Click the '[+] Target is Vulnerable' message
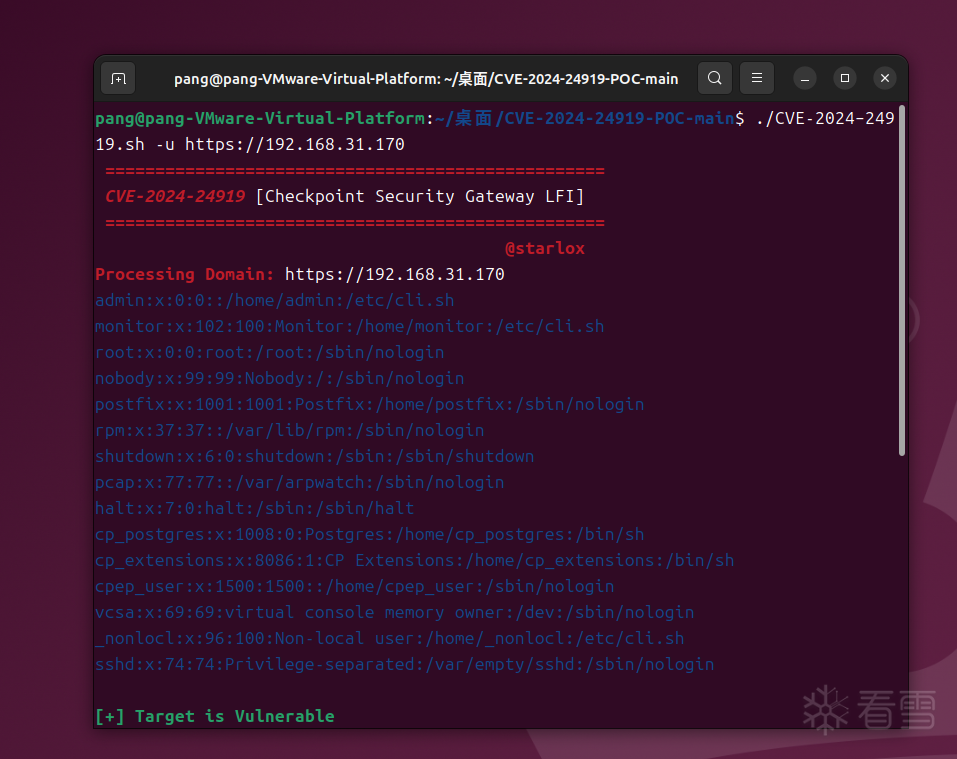Image resolution: width=957 pixels, height=759 pixels. click(215, 716)
